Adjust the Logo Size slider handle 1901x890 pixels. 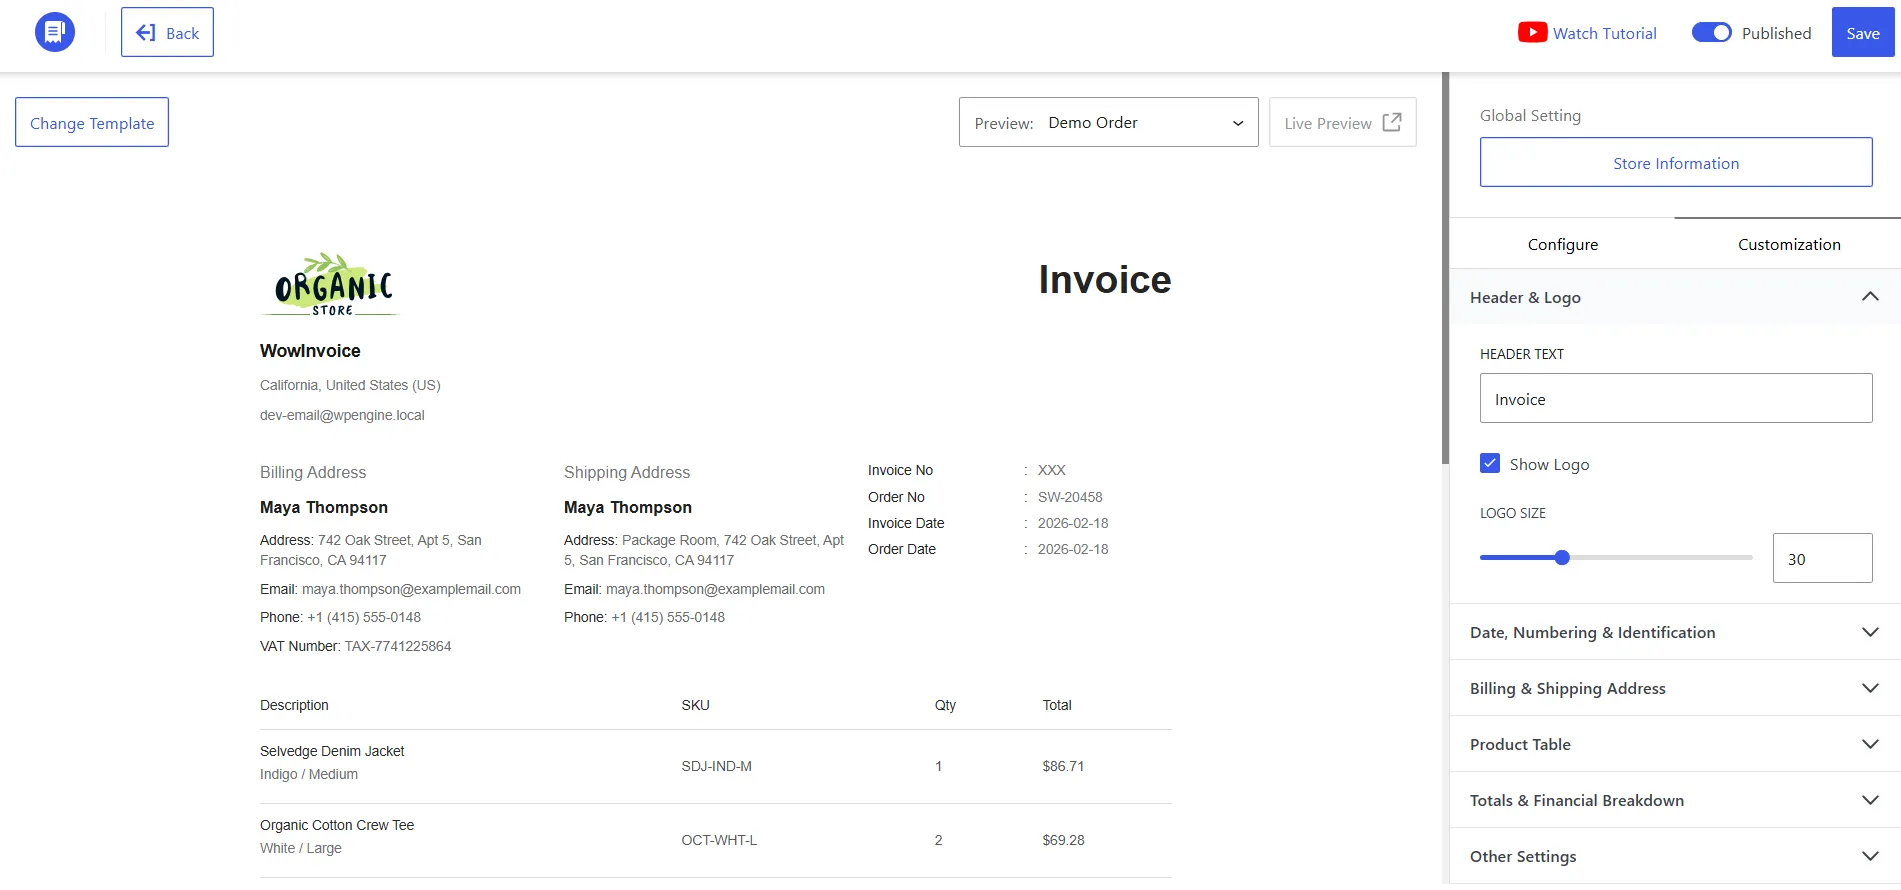coord(1562,557)
